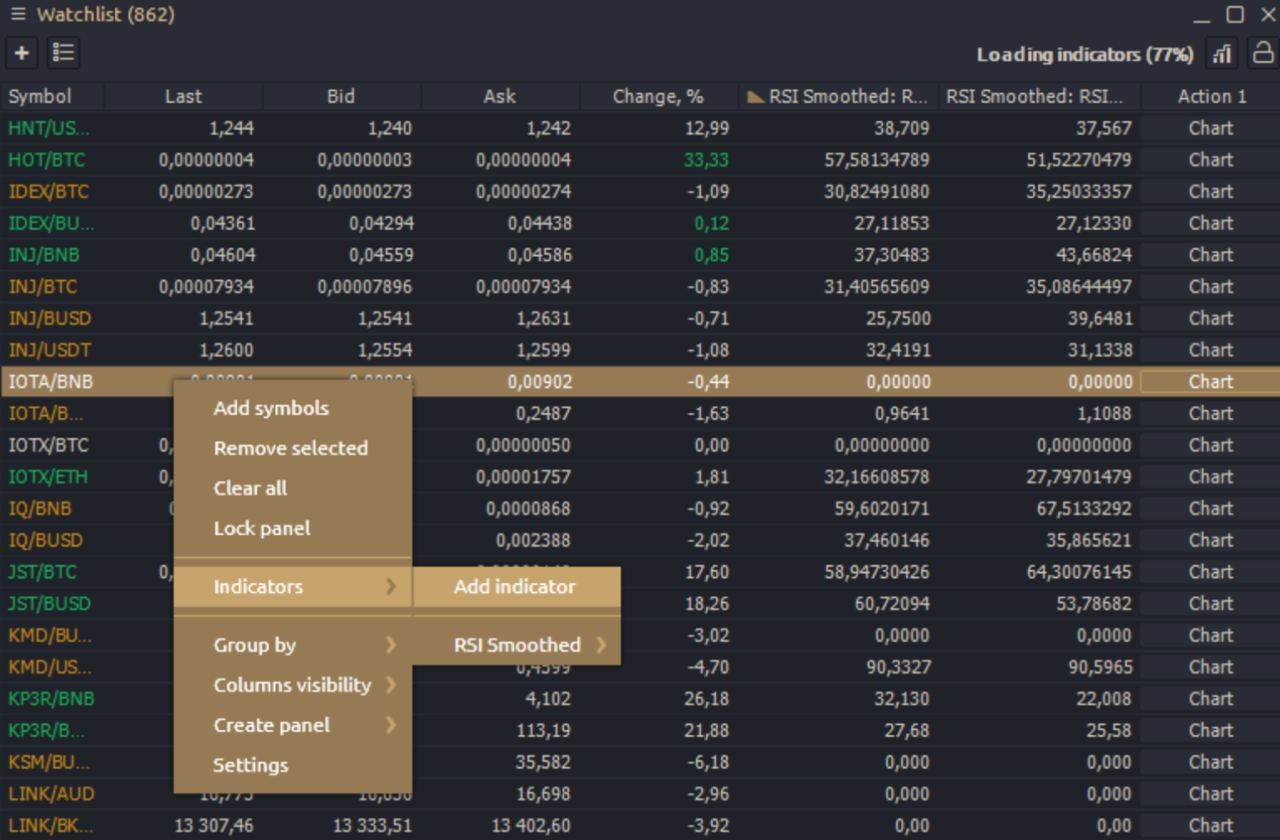Minimize the Watchlist panel

pyautogui.click(x=1202, y=15)
